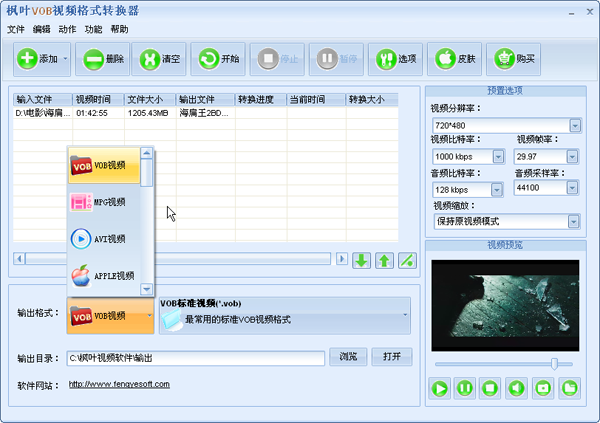Screen dimensions: 600x423
Task: Stop the video preview playback
Action: click(x=491, y=387)
